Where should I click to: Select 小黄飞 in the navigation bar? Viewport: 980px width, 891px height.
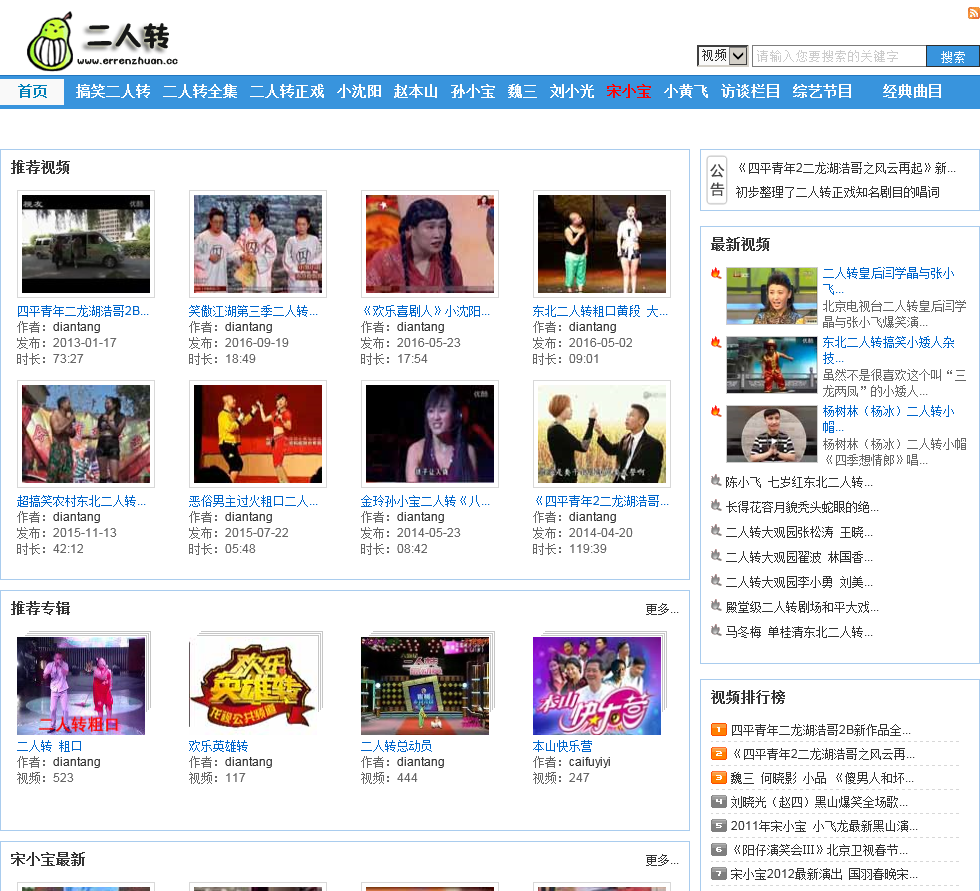click(686, 92)
